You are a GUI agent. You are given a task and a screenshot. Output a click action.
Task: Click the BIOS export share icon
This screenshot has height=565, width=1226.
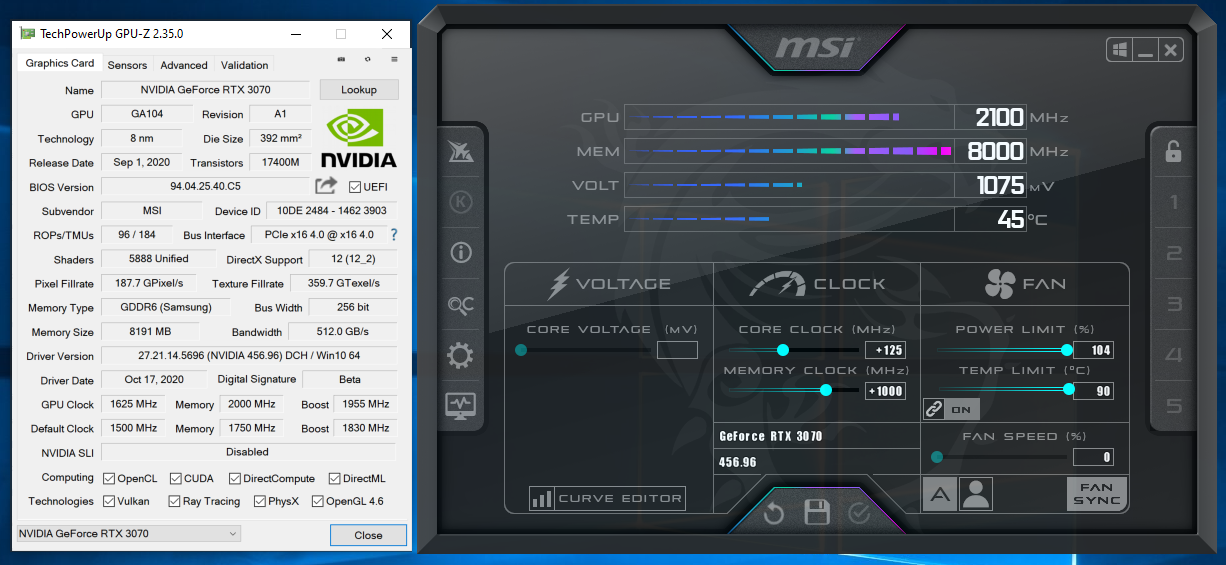[326, 186]
